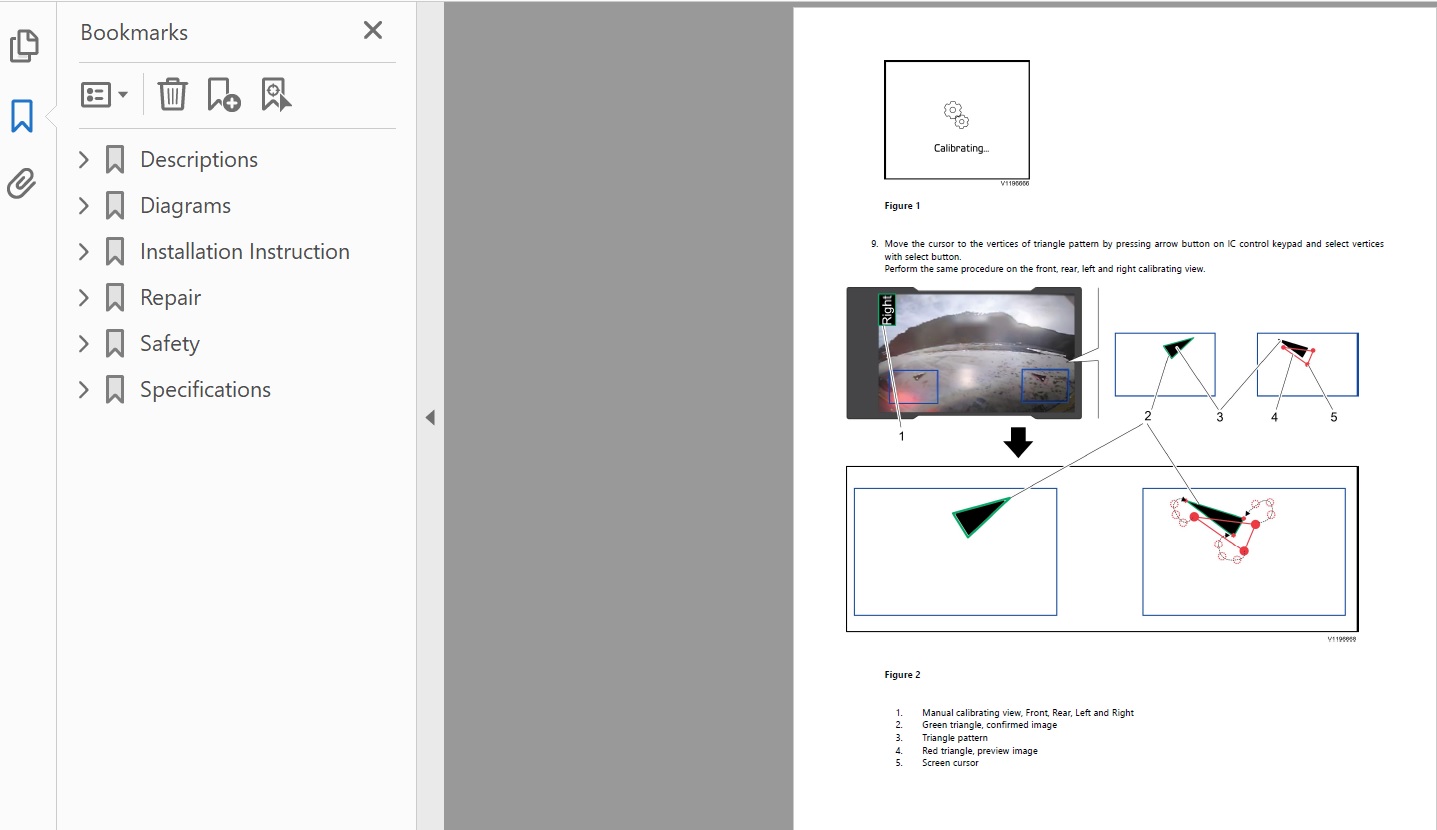Open the bookmark options dropdown menu
The height and width of the screenshot is (830, 1437).
(x=104, y=95)
